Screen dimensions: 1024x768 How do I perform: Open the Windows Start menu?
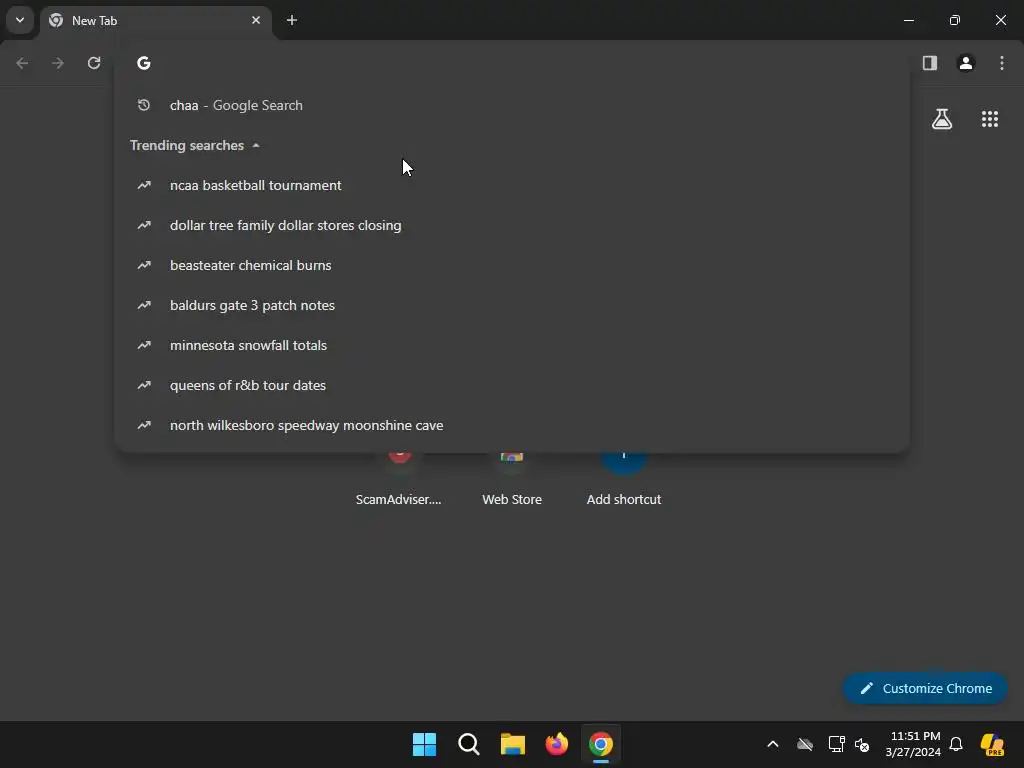424,744
